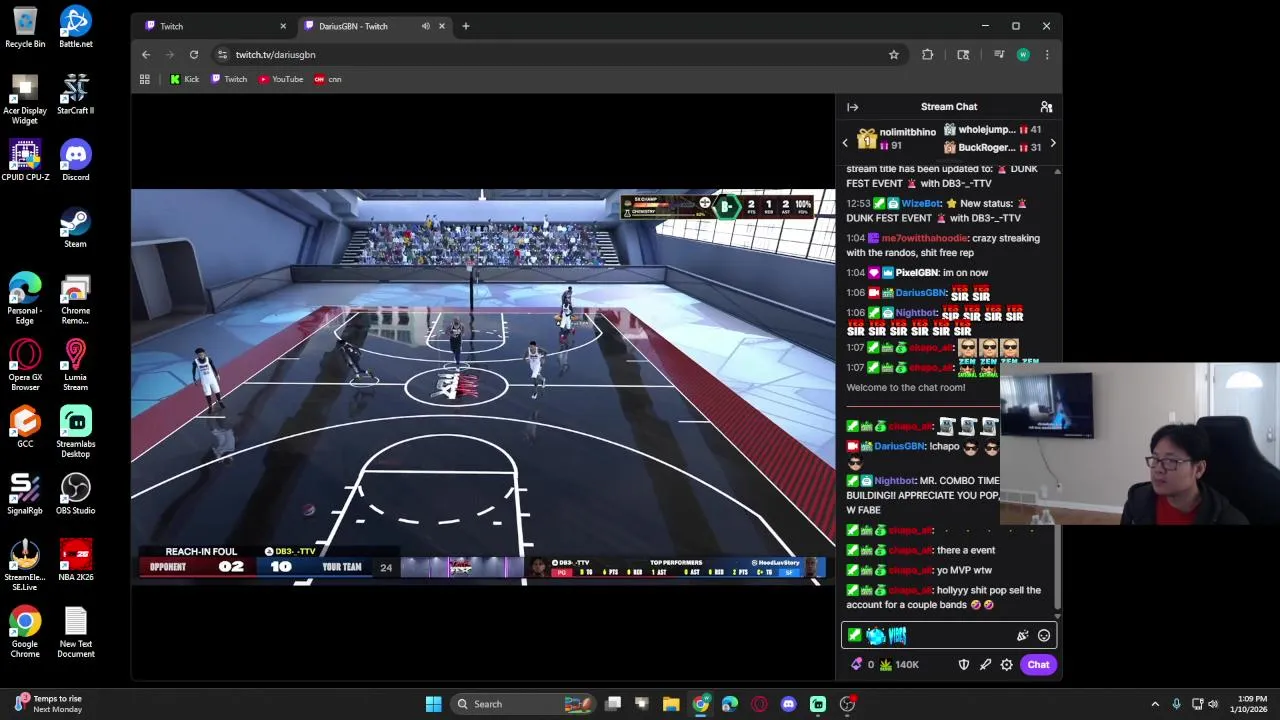
Task: Open Discord from the taskbar
Action: (x=788, y=704)
